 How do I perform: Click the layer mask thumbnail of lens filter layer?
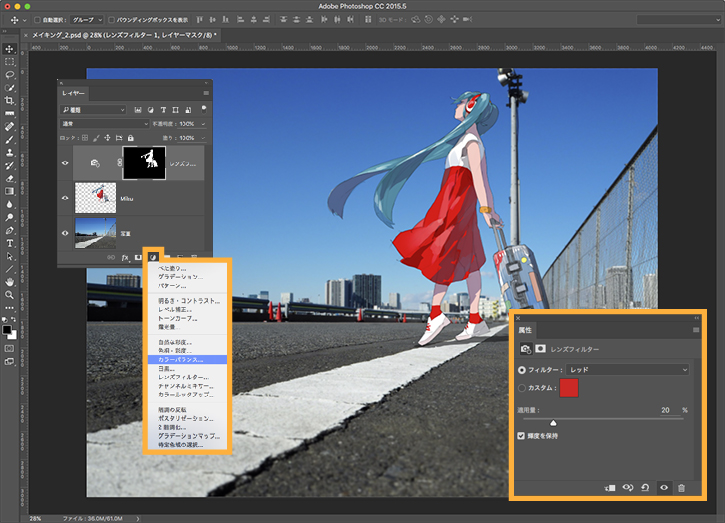142,161
